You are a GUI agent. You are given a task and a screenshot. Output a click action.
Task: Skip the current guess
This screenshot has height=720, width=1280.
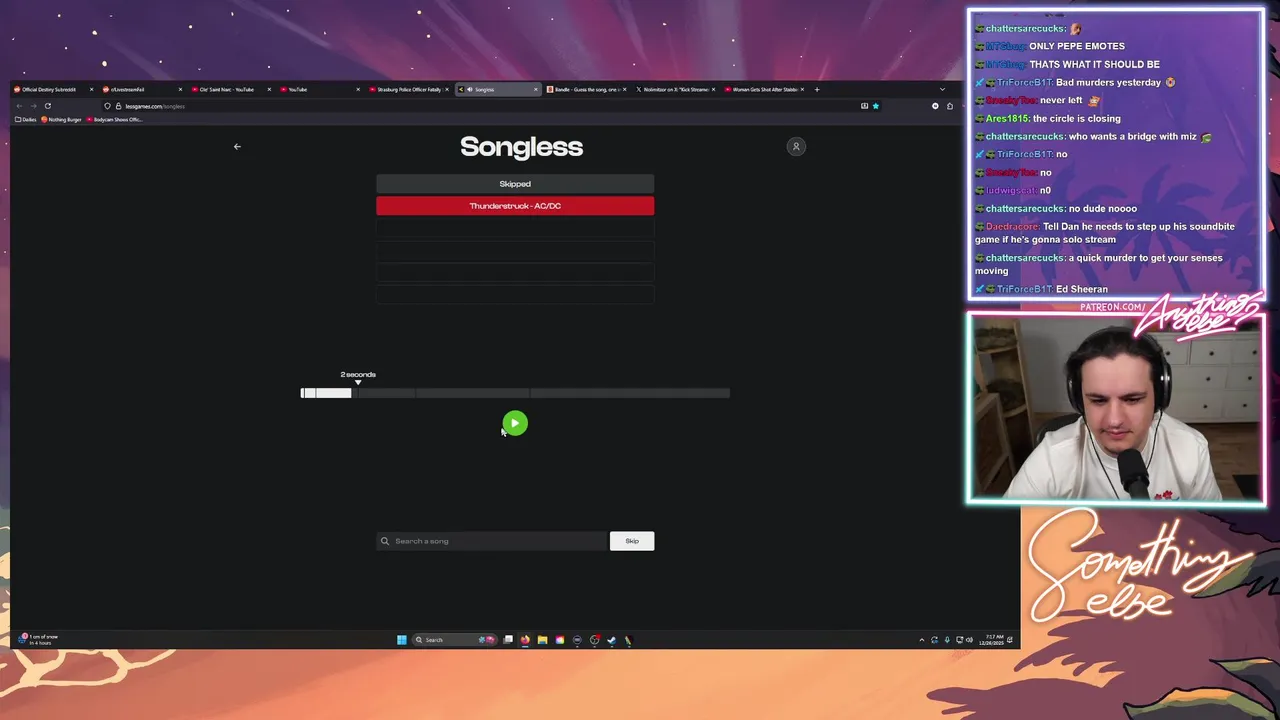click(632, 541)
